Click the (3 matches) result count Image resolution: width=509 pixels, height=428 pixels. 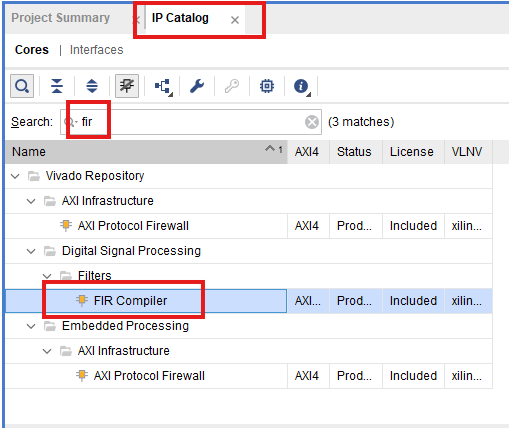[x=361, y=122]
